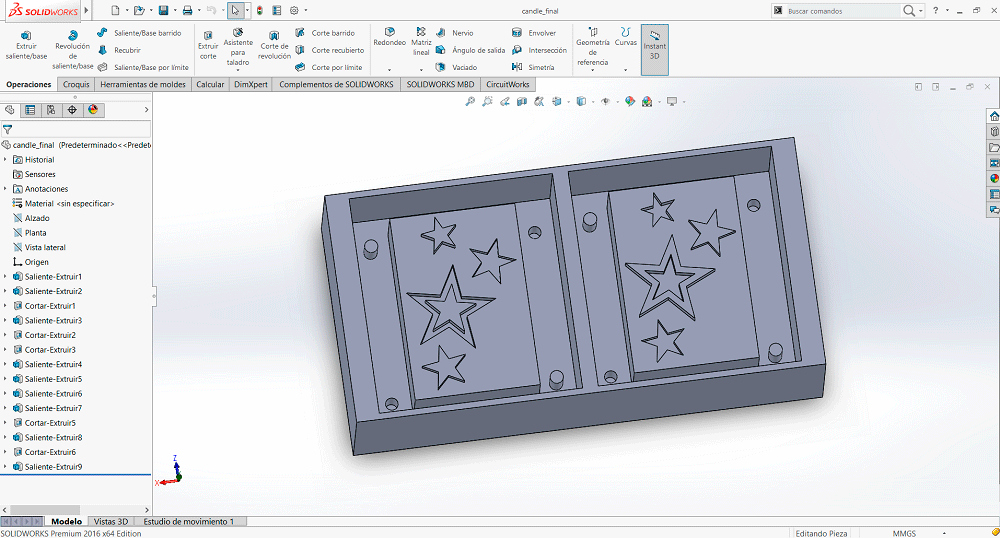Image resolution: width=1000 pixels, height=538 pixels.
Task: Expand Saliente-Extruir9 feature
Action: [x=5, y=467]
